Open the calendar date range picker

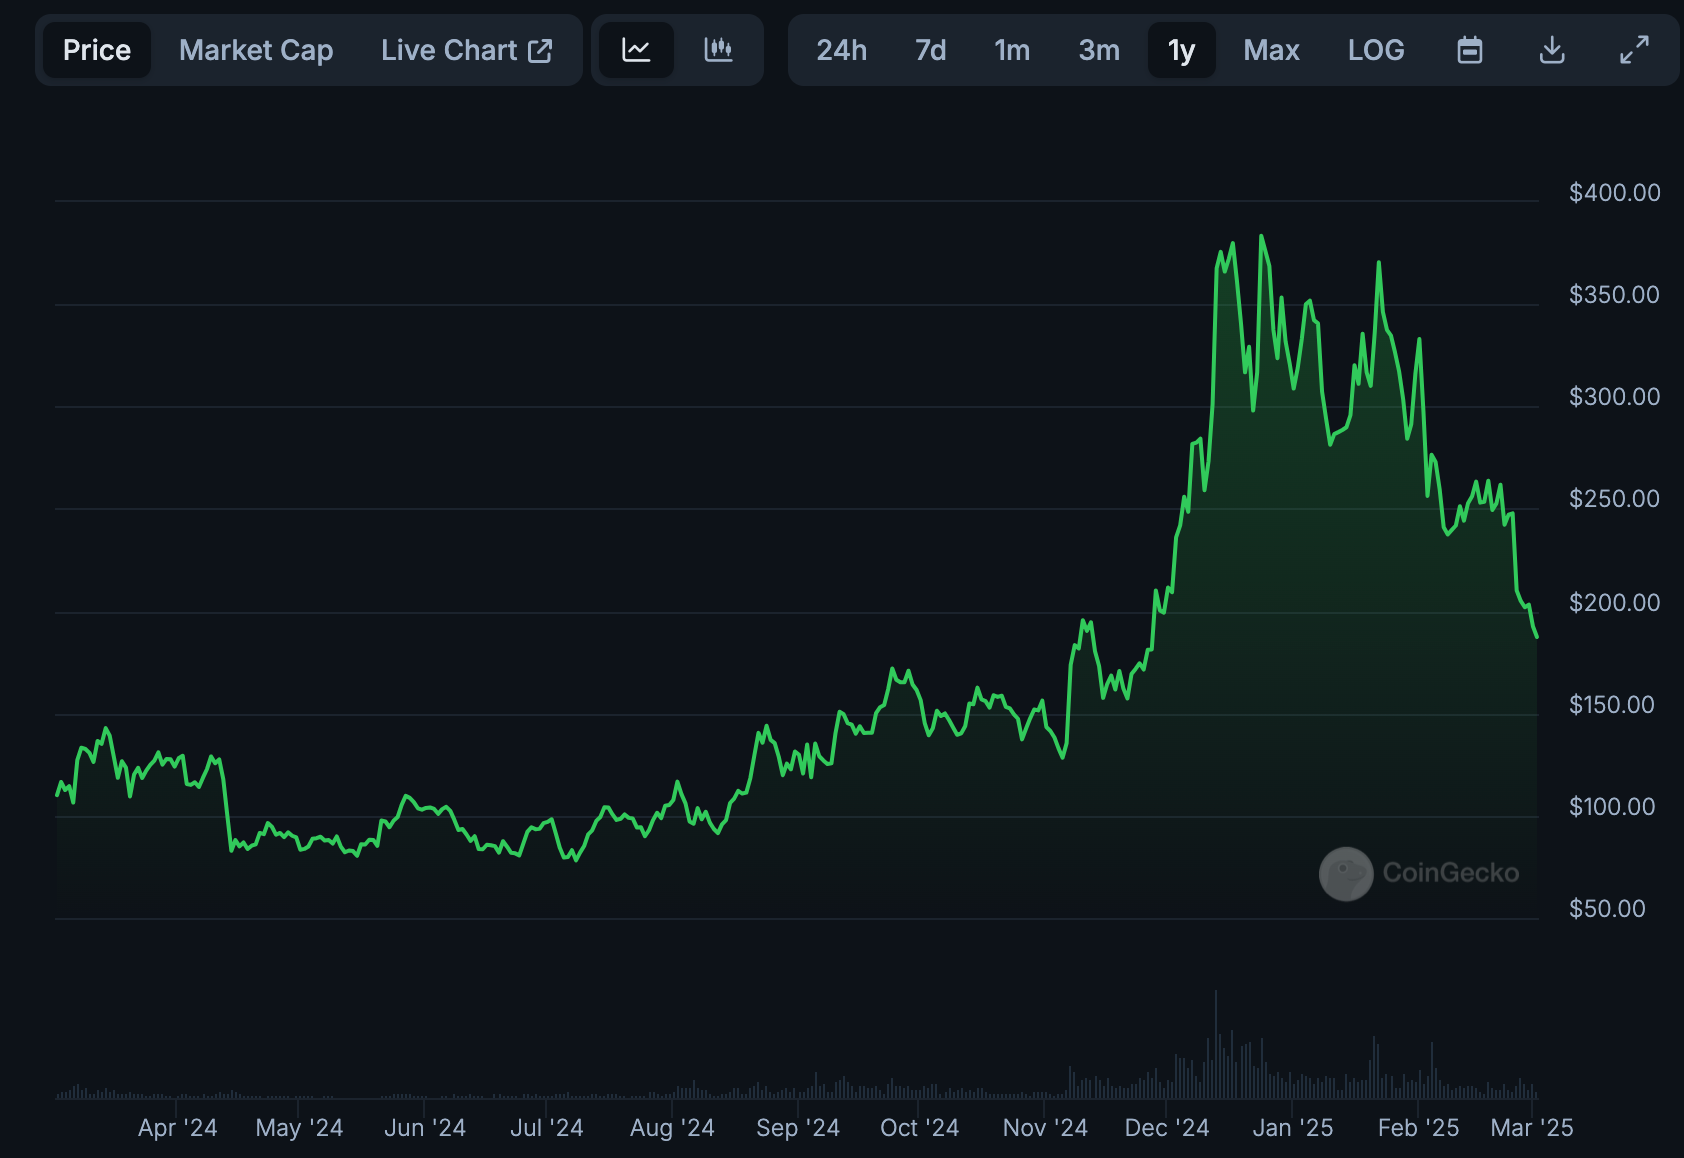1469,50
